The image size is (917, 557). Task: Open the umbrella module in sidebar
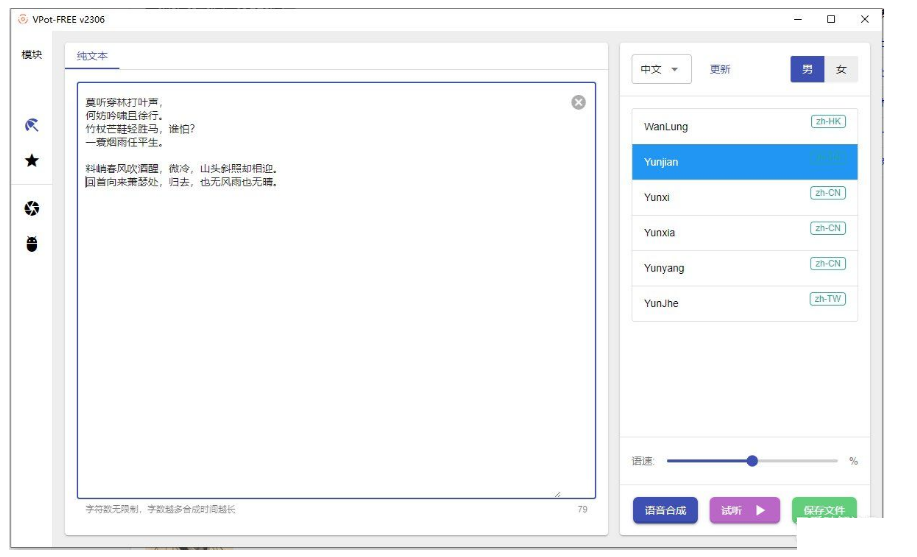click(x=32, y=125)
